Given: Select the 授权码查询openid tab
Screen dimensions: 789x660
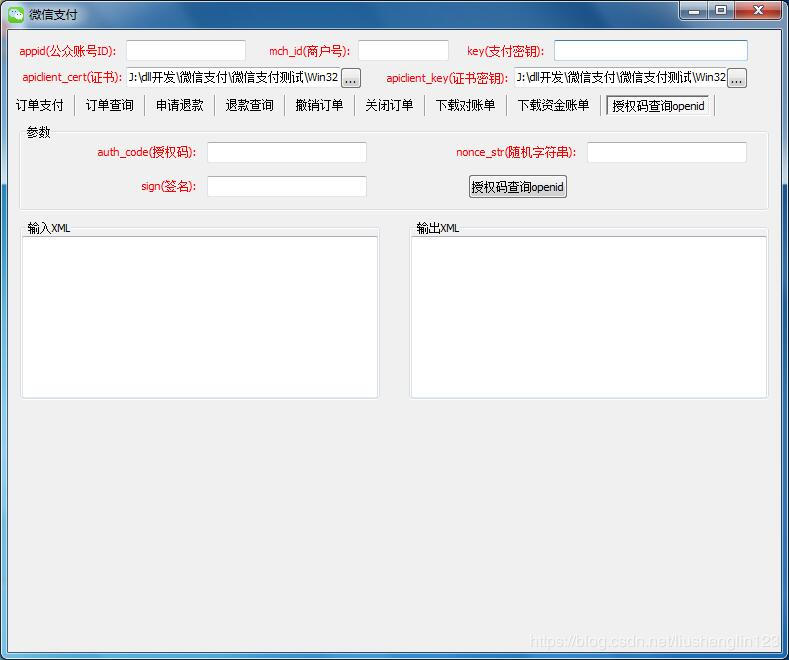Looking at the screenshot, I should point(658,106).
